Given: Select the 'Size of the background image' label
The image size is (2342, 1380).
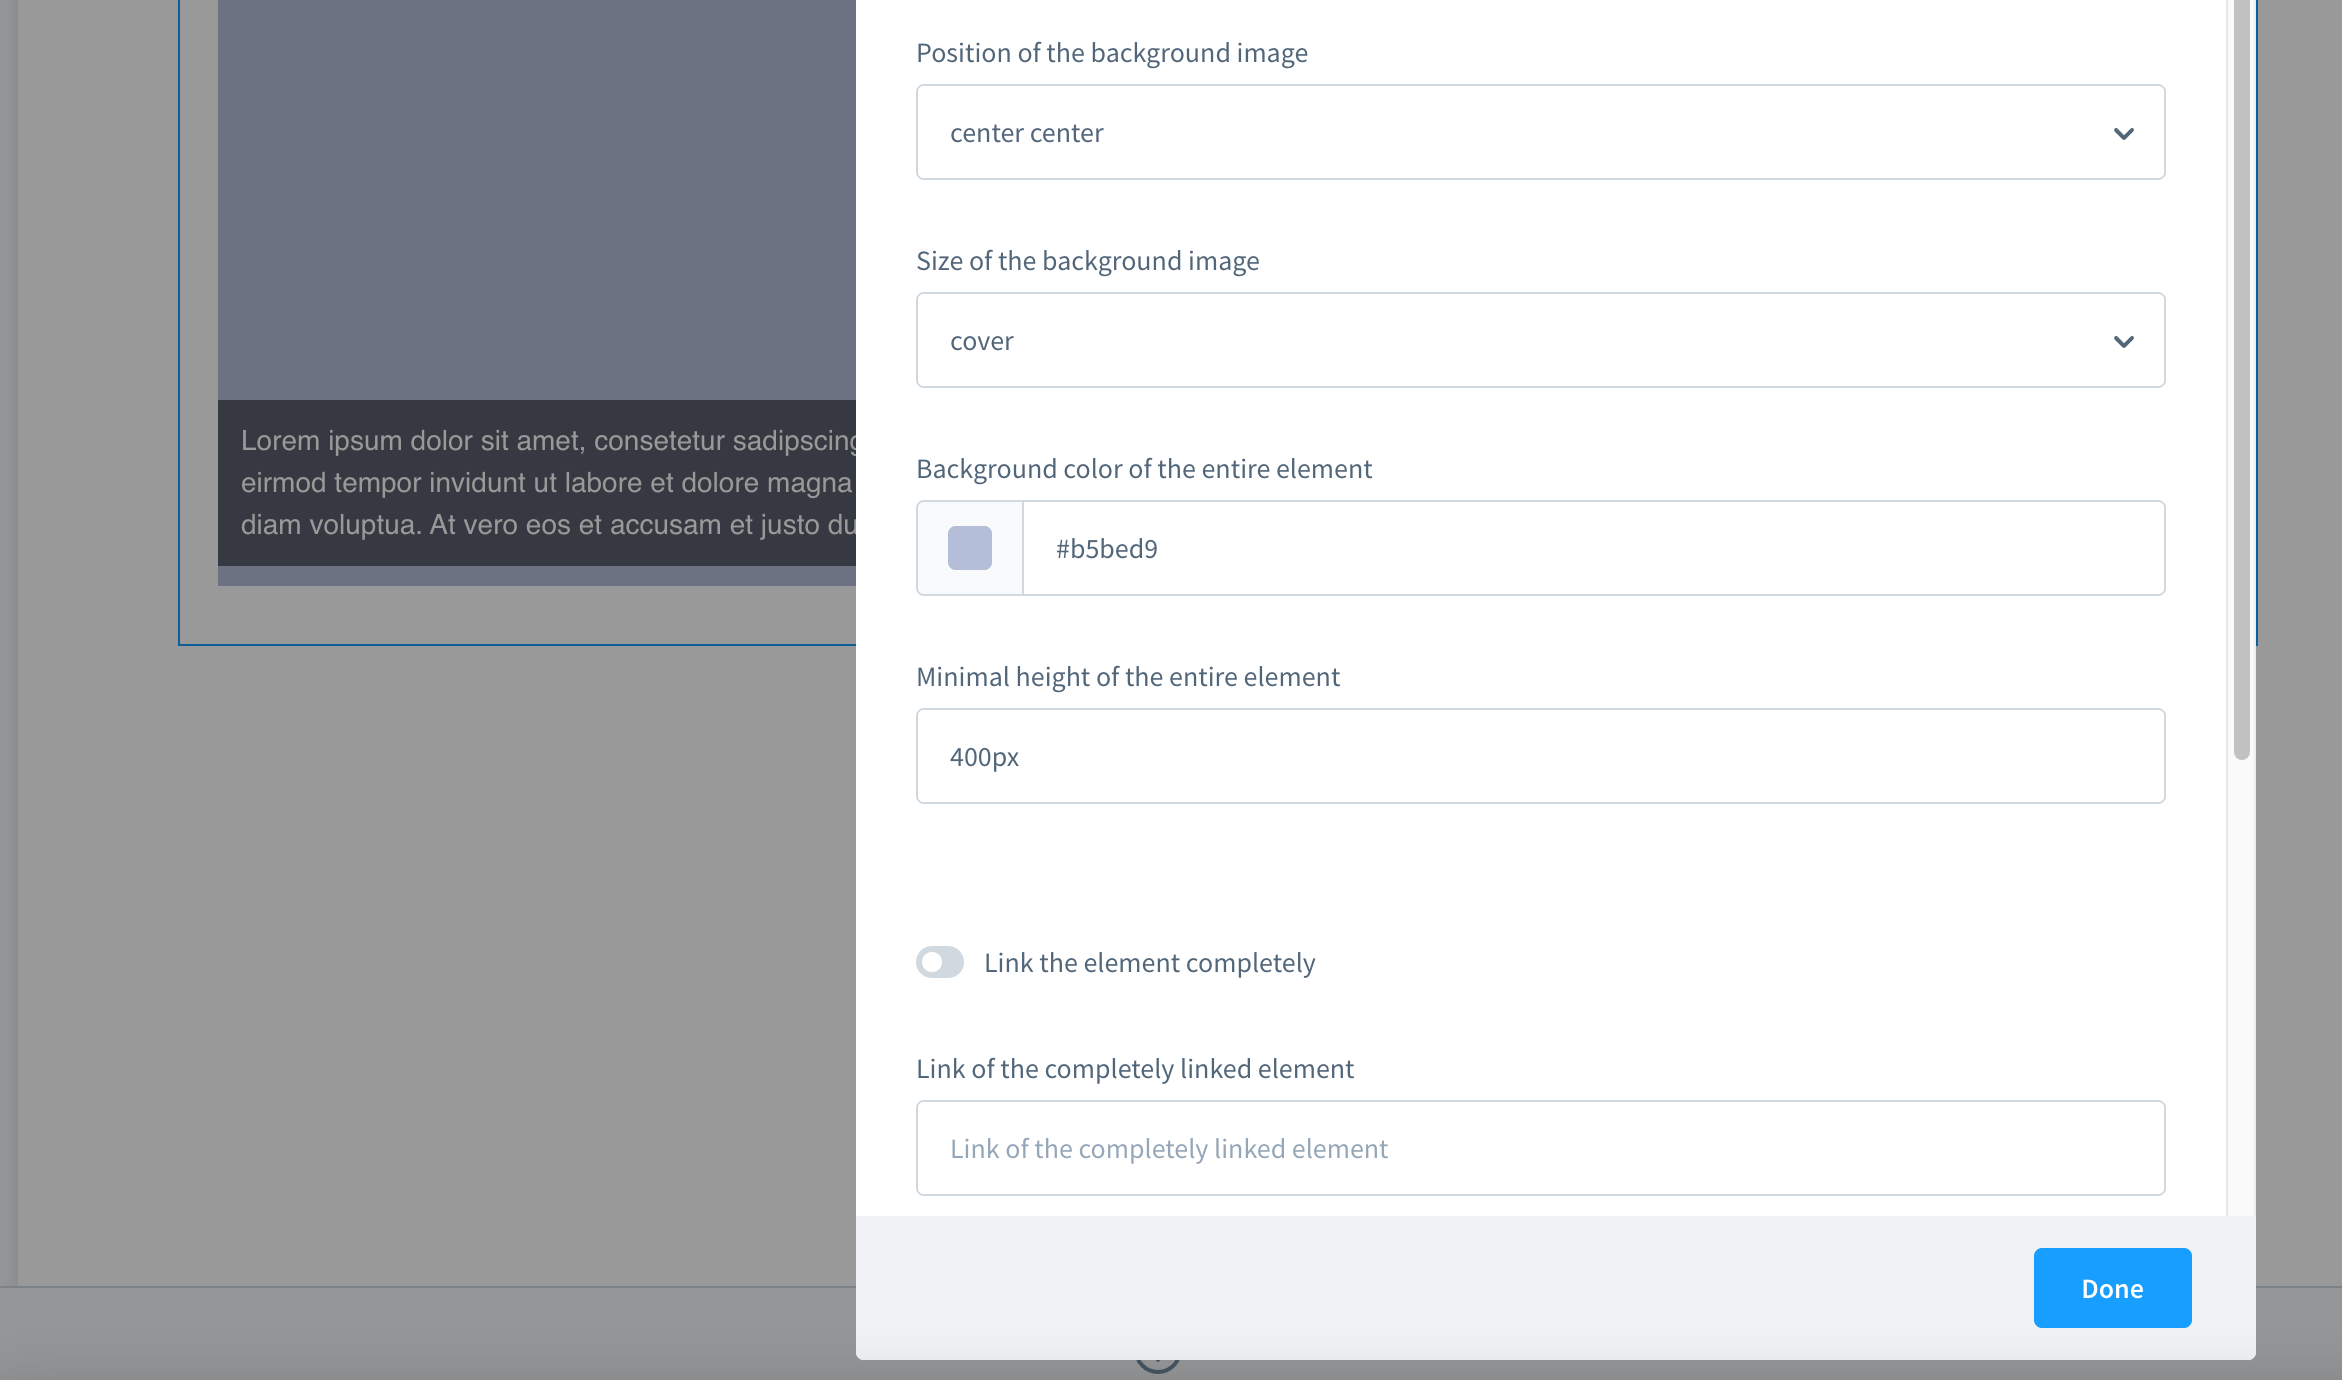Looking at the screenshot, I should coord(1088,261).
